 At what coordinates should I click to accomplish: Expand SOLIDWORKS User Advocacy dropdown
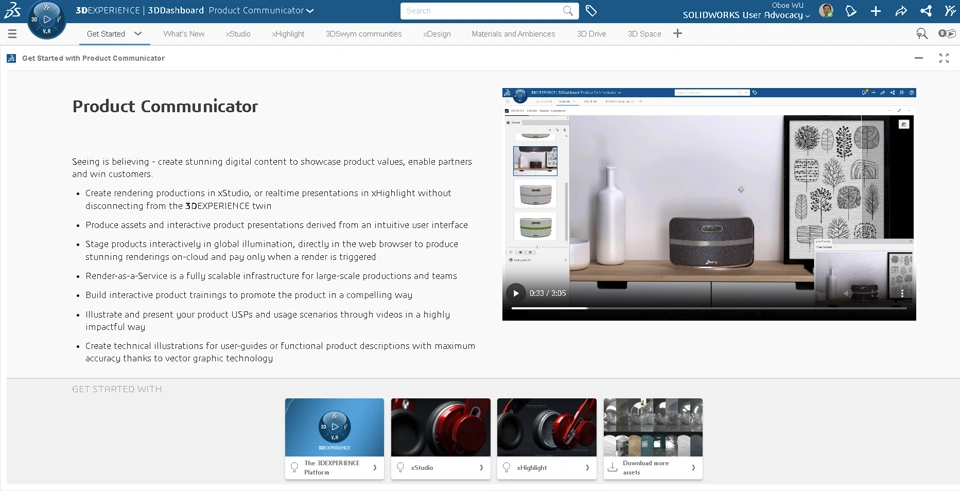tap(808, 15)
